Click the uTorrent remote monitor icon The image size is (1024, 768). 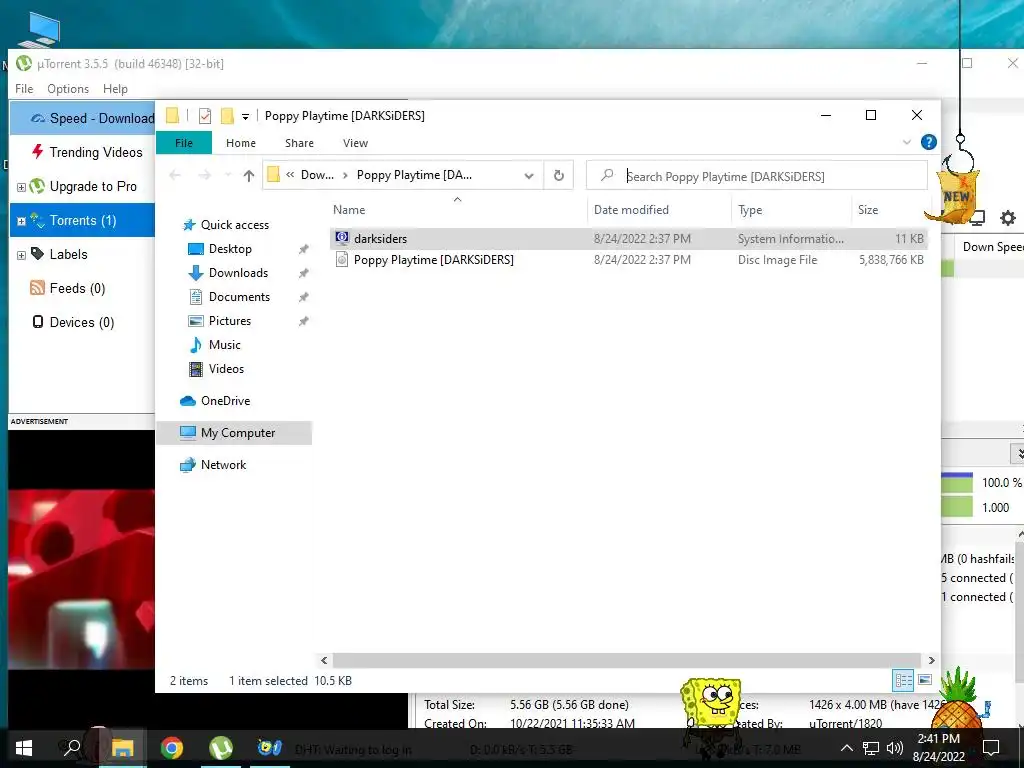coord(978,218)
